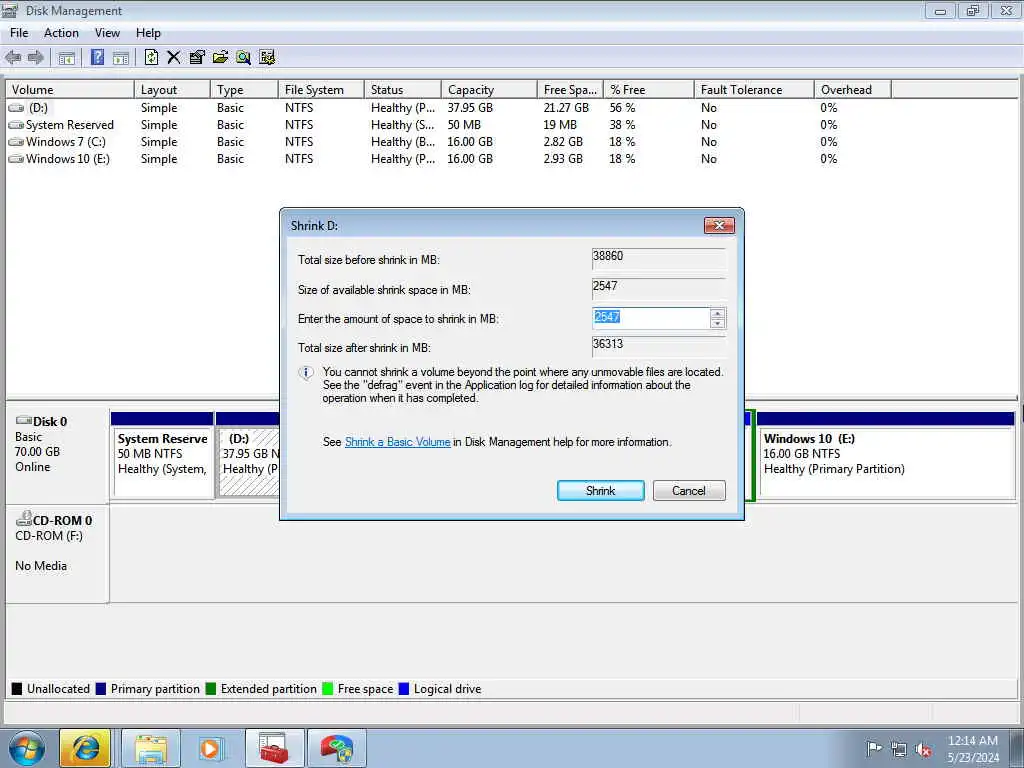Open Help with the blue question mark icon

[x=97, y=57]
